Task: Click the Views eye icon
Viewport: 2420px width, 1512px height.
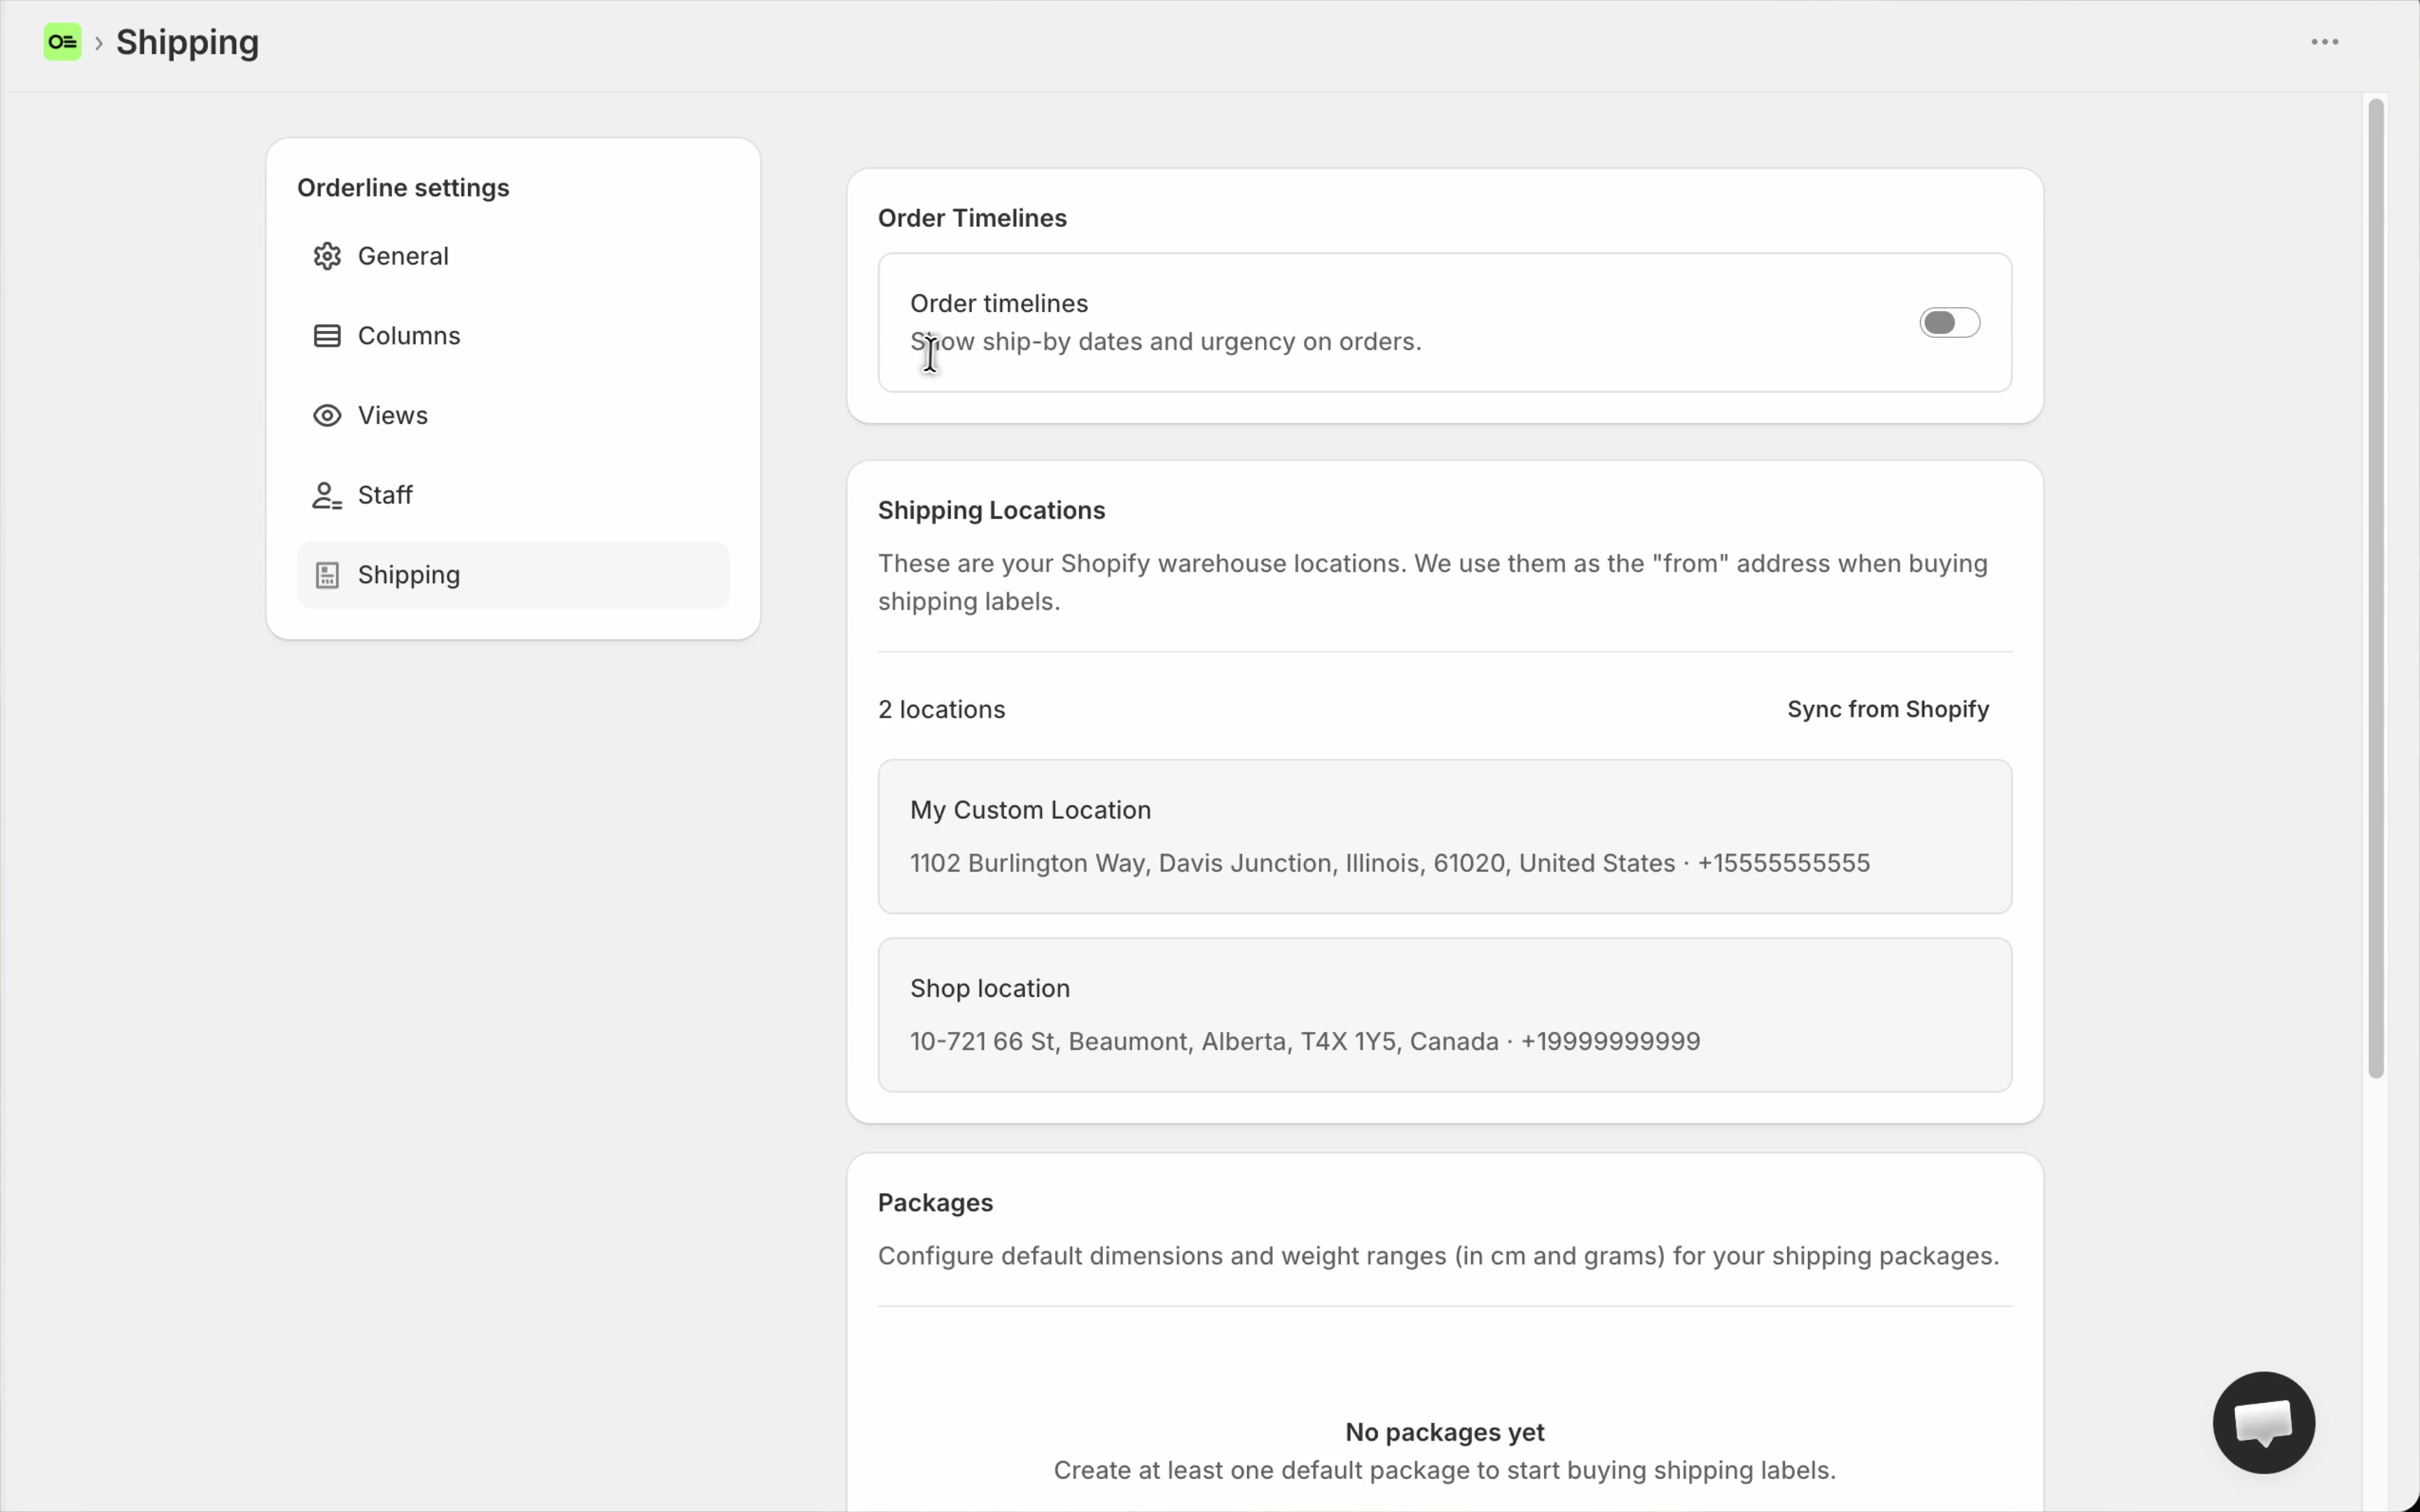Action: [x=327, y=415]
